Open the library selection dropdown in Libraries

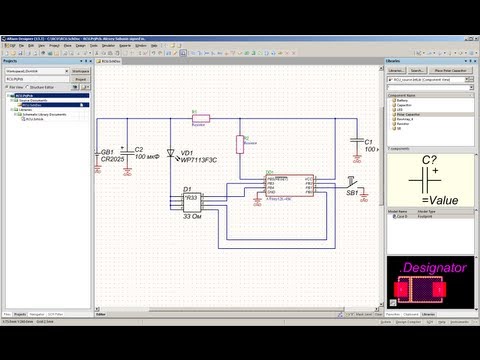[x=467, y=80]
